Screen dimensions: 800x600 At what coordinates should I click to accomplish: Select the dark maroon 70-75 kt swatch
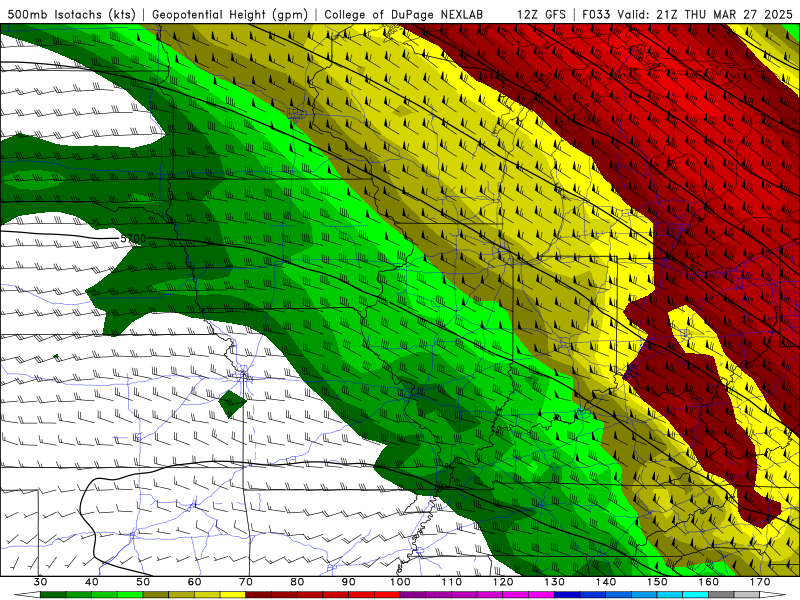tap(259, 595)
